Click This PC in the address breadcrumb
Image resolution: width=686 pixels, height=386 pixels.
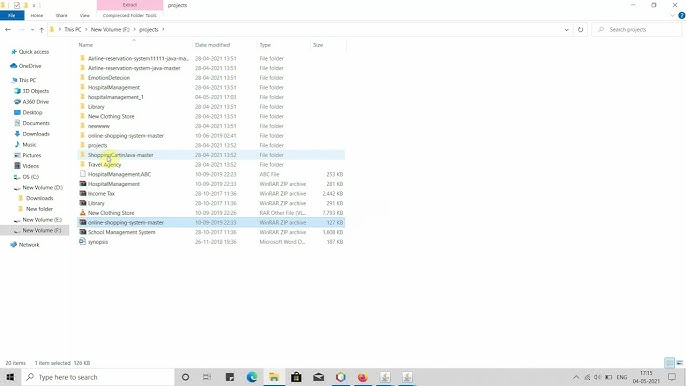point(73,30)
